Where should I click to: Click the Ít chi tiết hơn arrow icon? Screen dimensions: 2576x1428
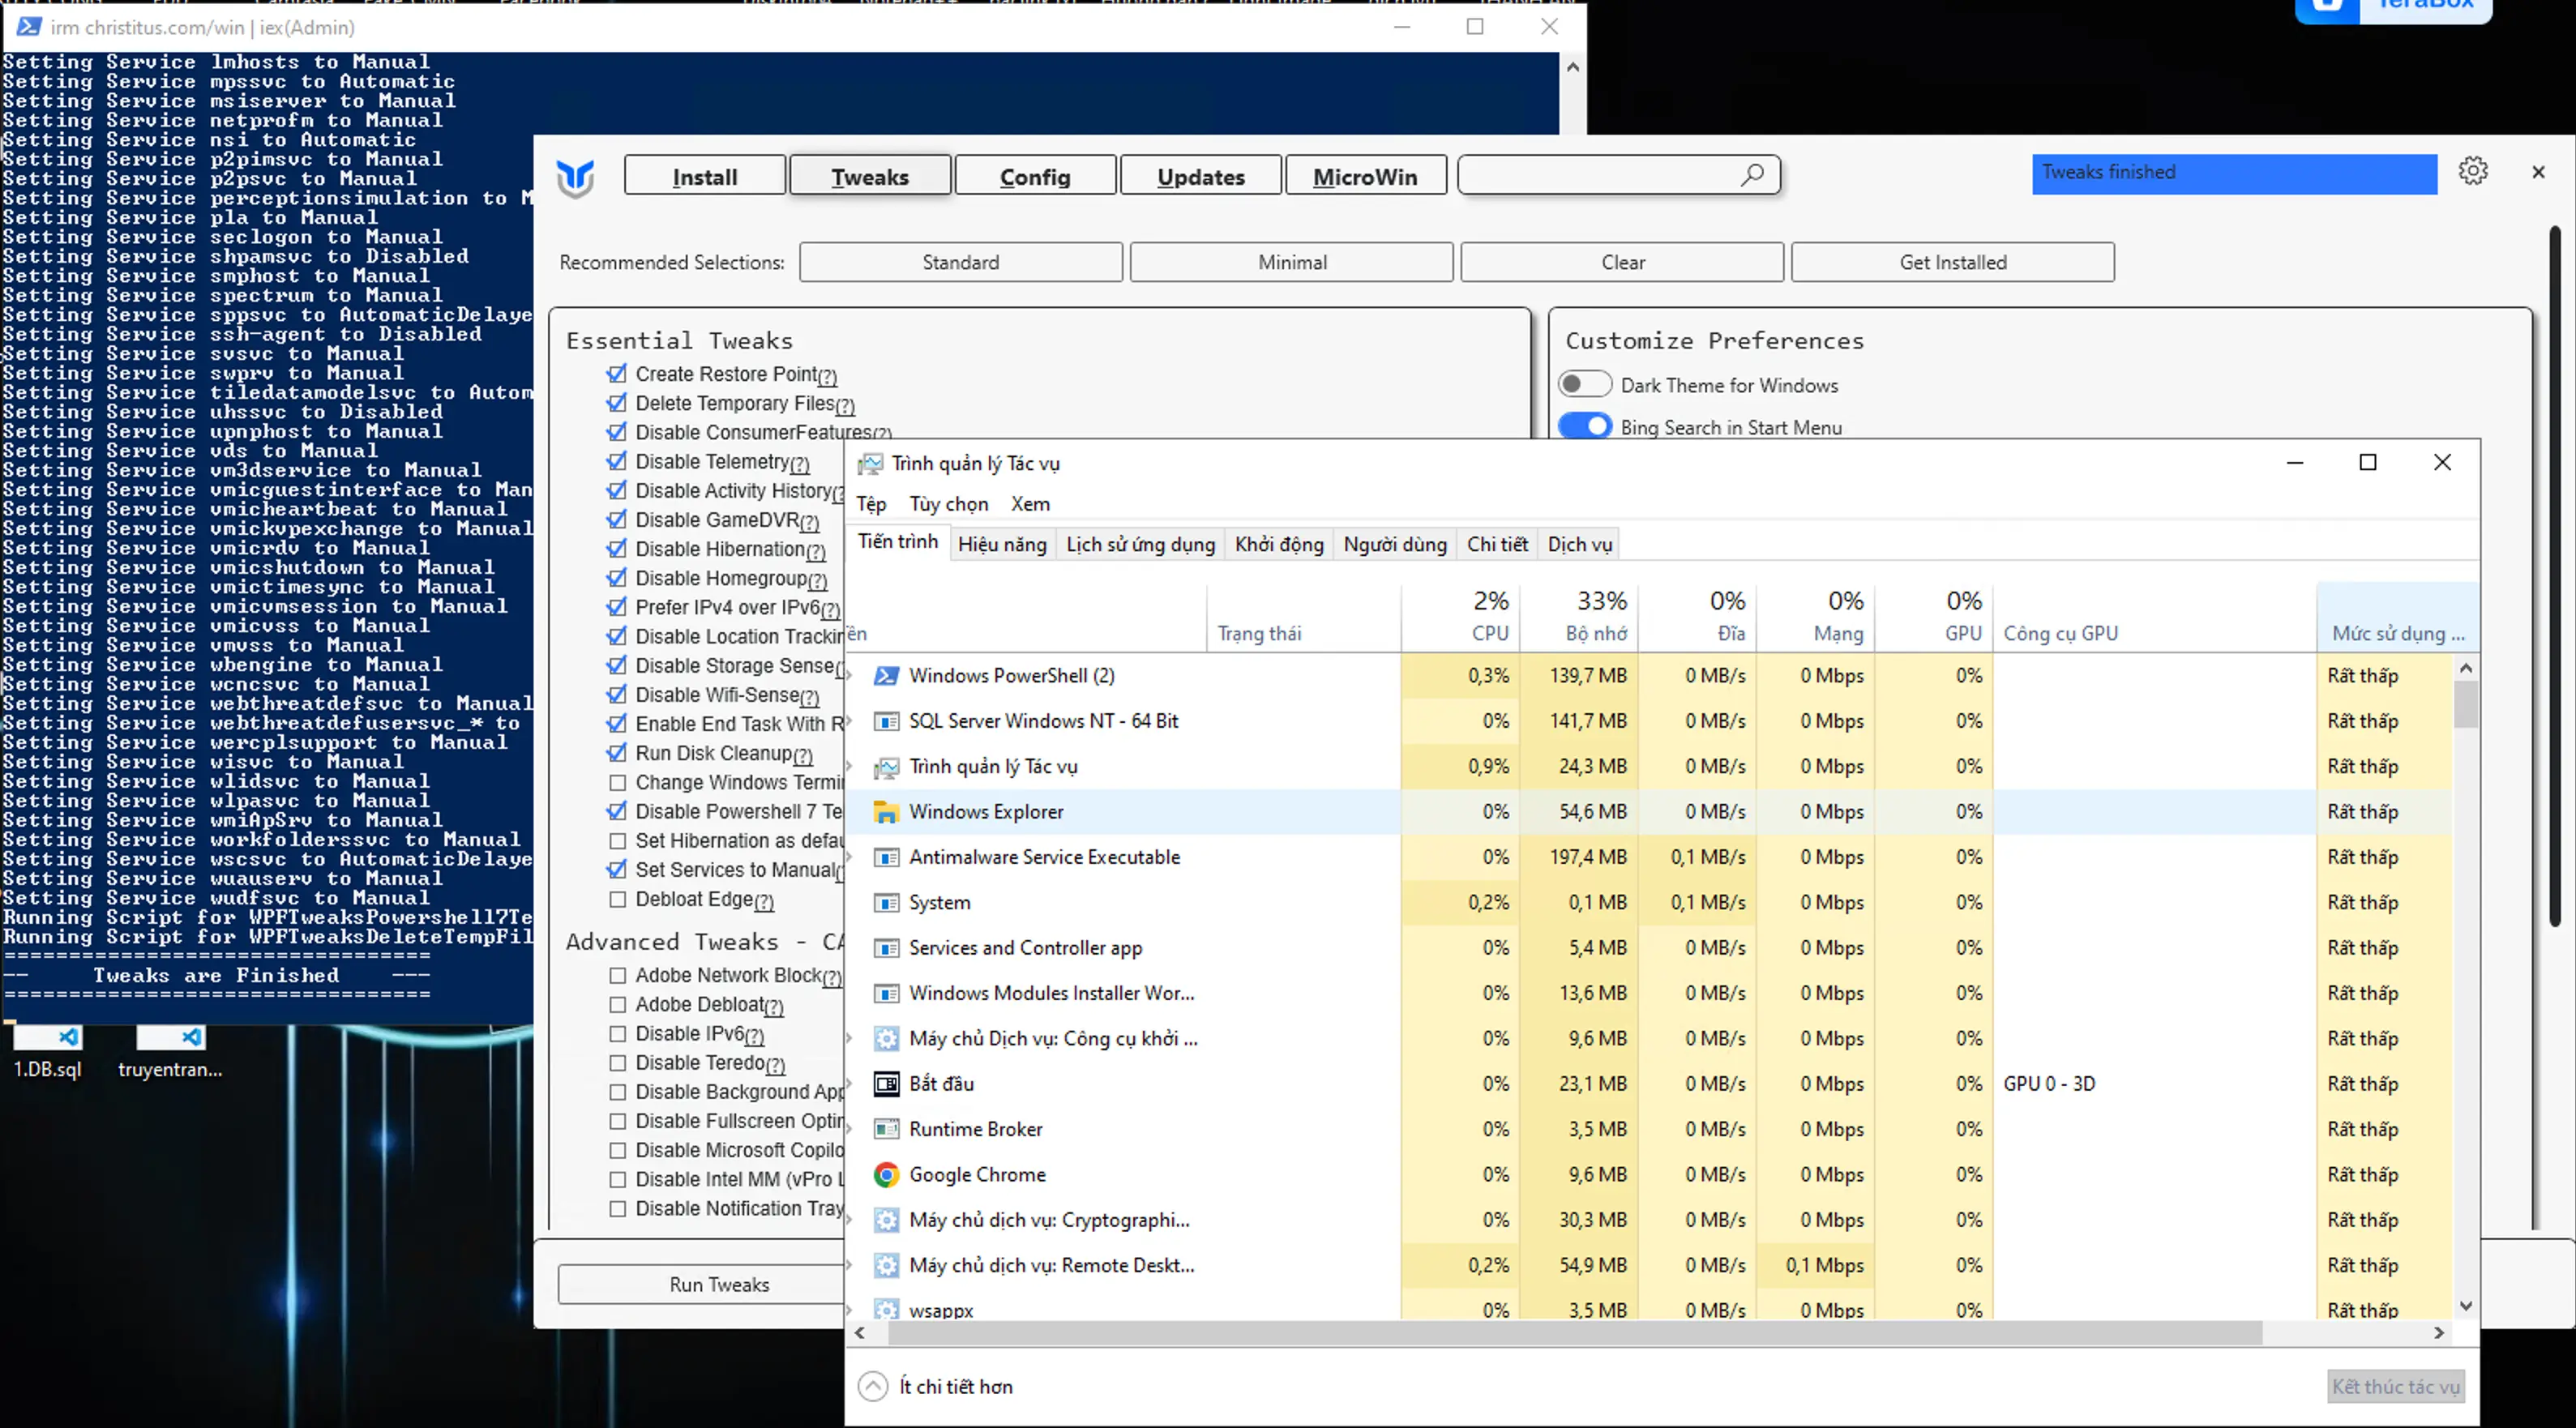click(x=873, y=1386)
